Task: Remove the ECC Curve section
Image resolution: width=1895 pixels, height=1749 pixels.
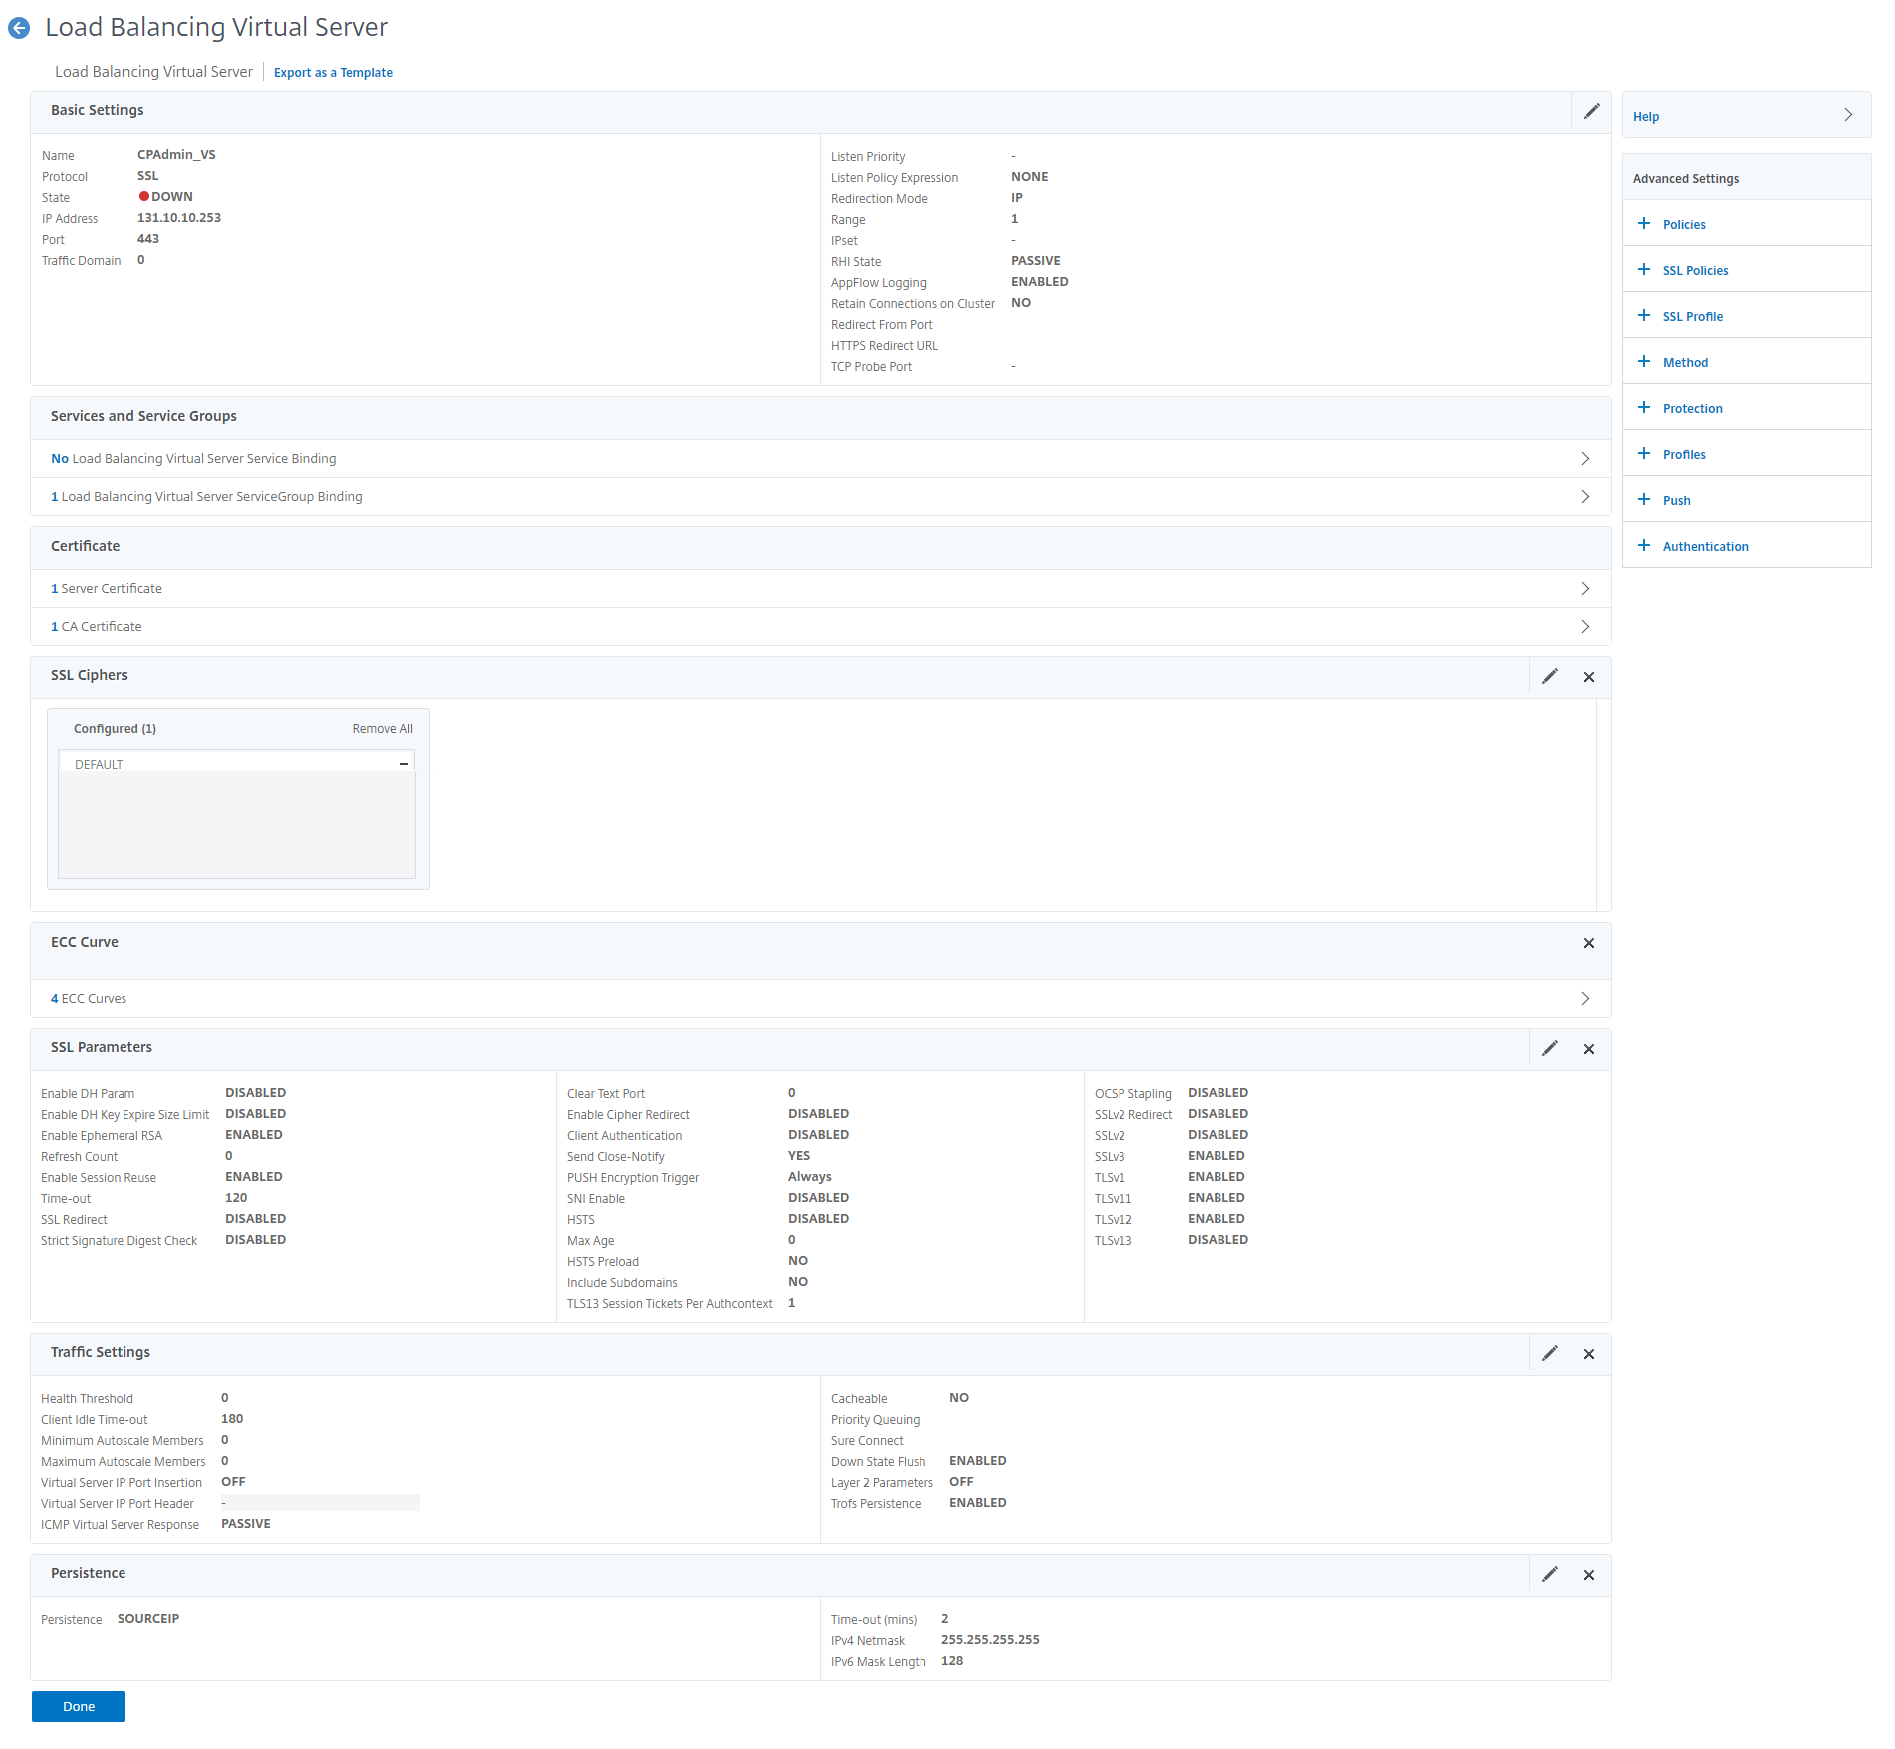Action: (x=1588, y=943)
